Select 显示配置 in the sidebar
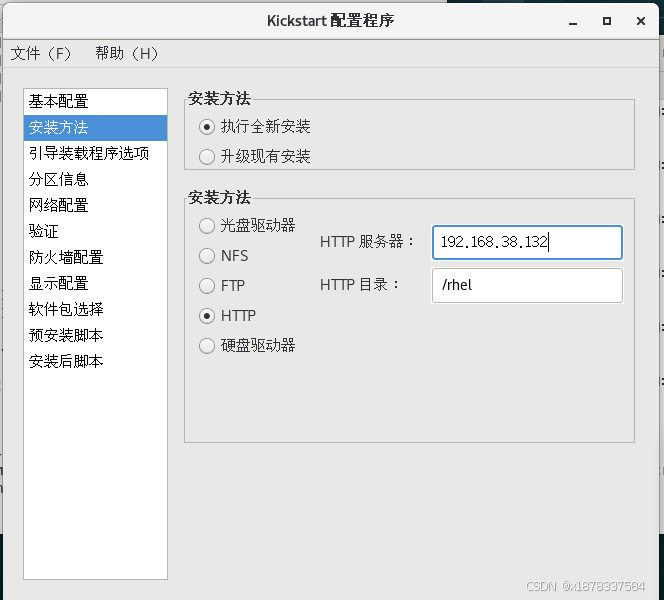This screenshot has width=664, height=600. 95,283
